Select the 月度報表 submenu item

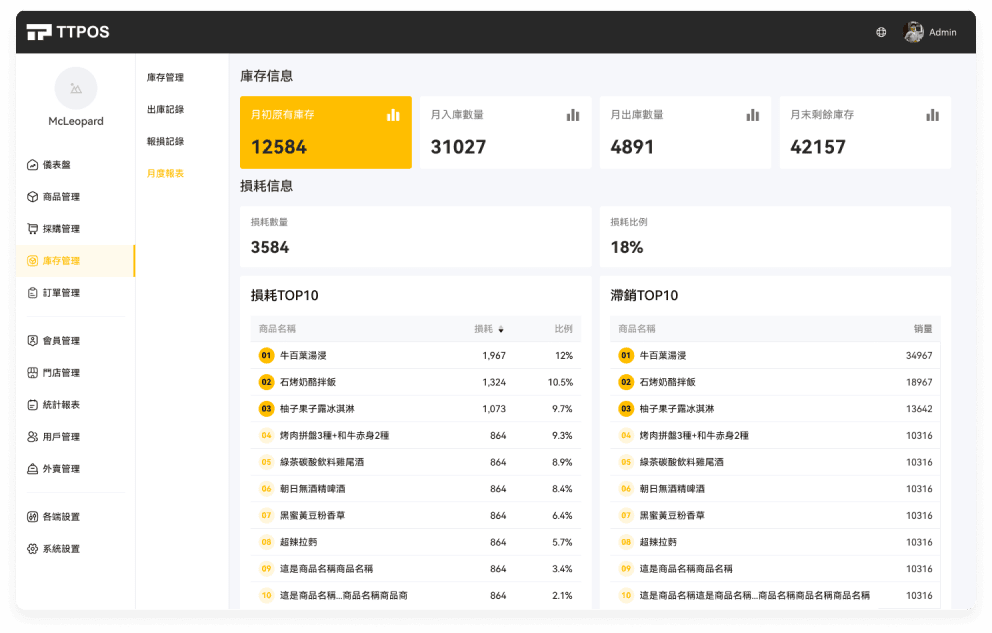[165, 173]
